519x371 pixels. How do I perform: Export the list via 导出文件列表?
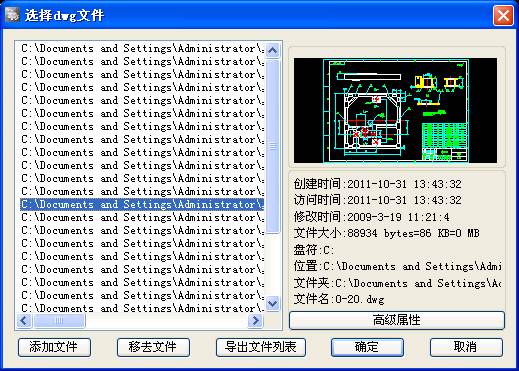pyautogui.click(x=261, y=347)
